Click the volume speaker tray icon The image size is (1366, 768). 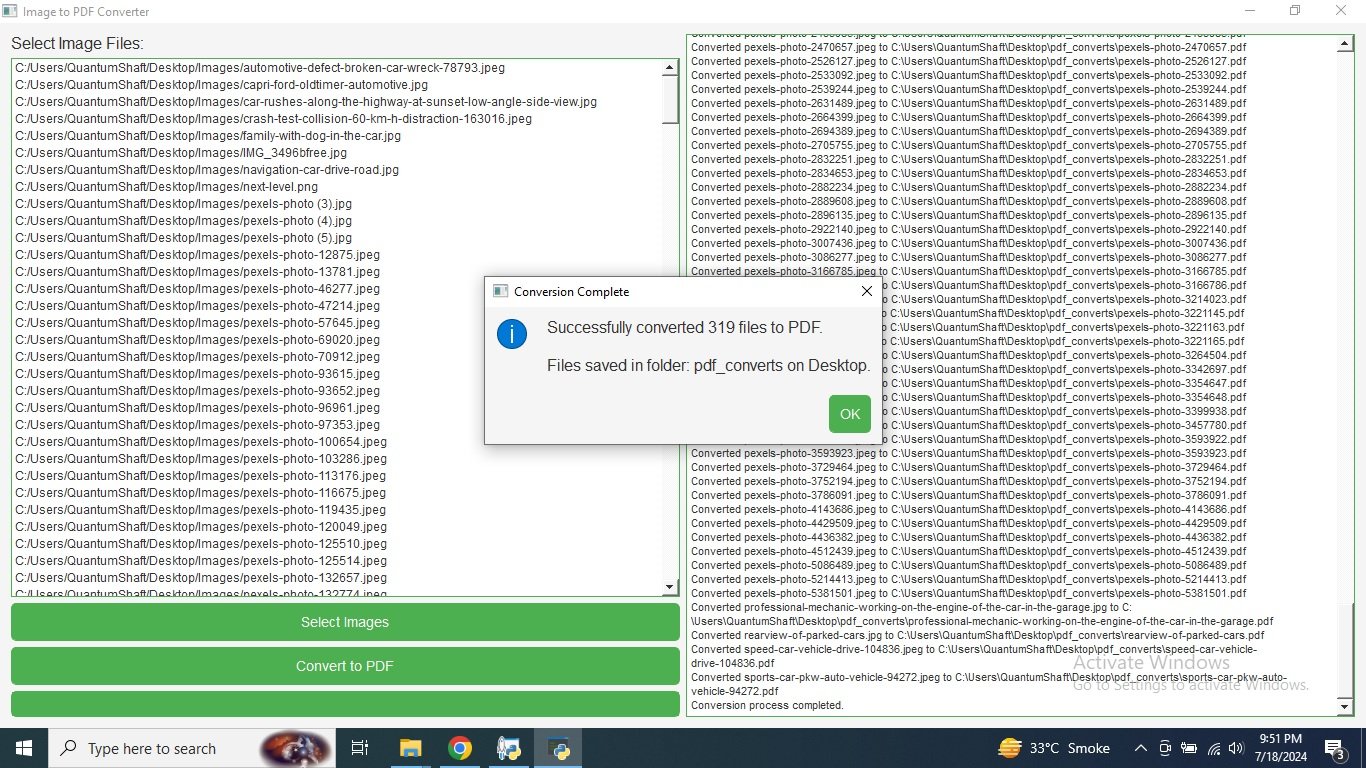tap(1237, 748)
